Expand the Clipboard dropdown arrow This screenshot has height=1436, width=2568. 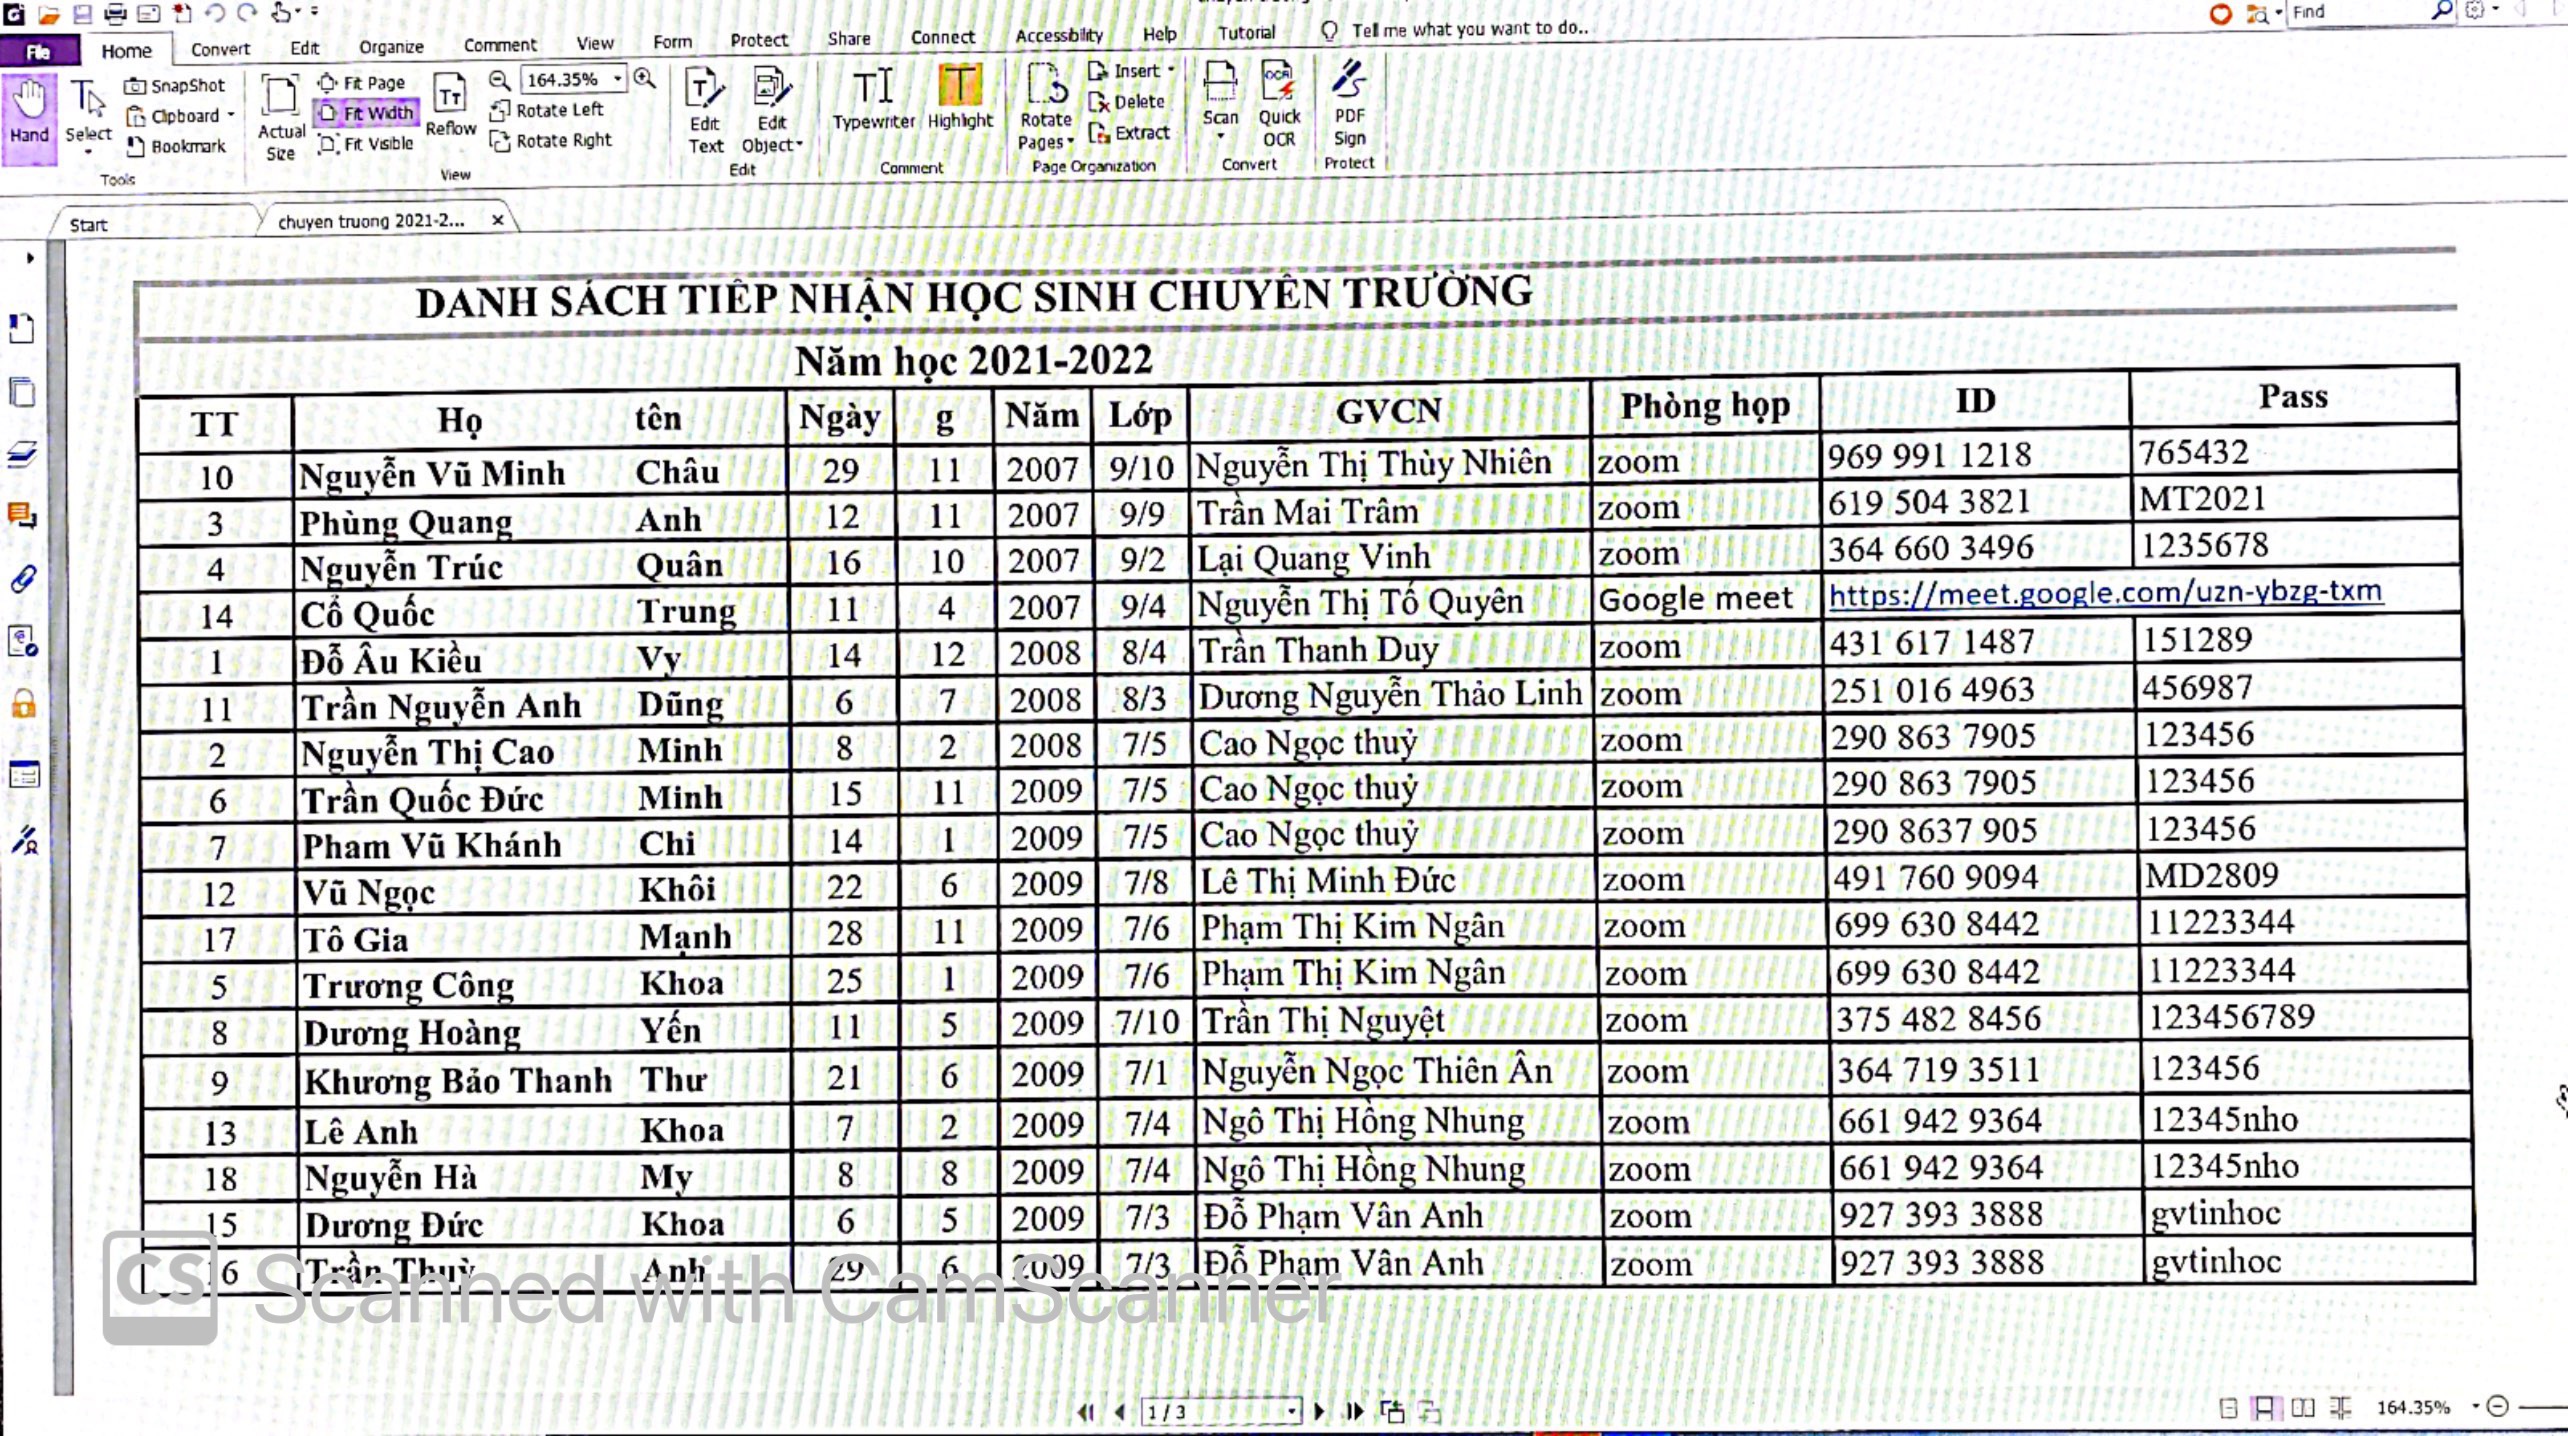click(231, 115)
